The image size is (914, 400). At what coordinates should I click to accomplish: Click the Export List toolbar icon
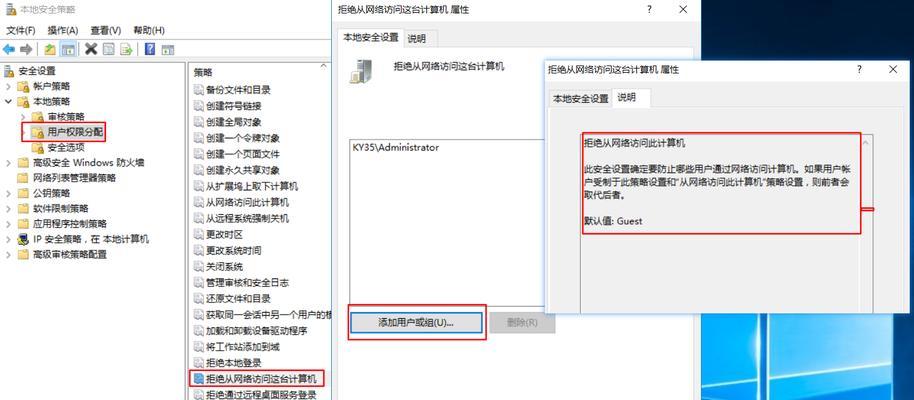[x=126, y=49]
